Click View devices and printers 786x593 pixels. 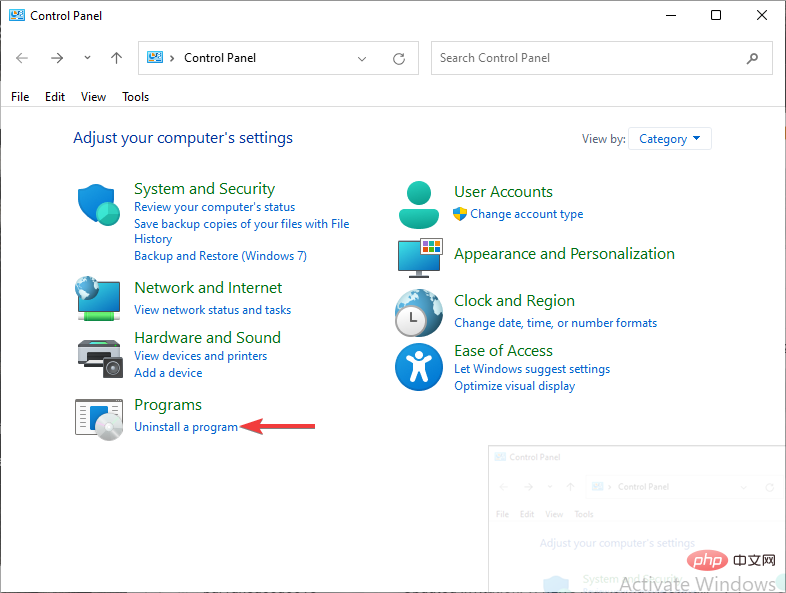pyautogui.click(x=201, y=356)
